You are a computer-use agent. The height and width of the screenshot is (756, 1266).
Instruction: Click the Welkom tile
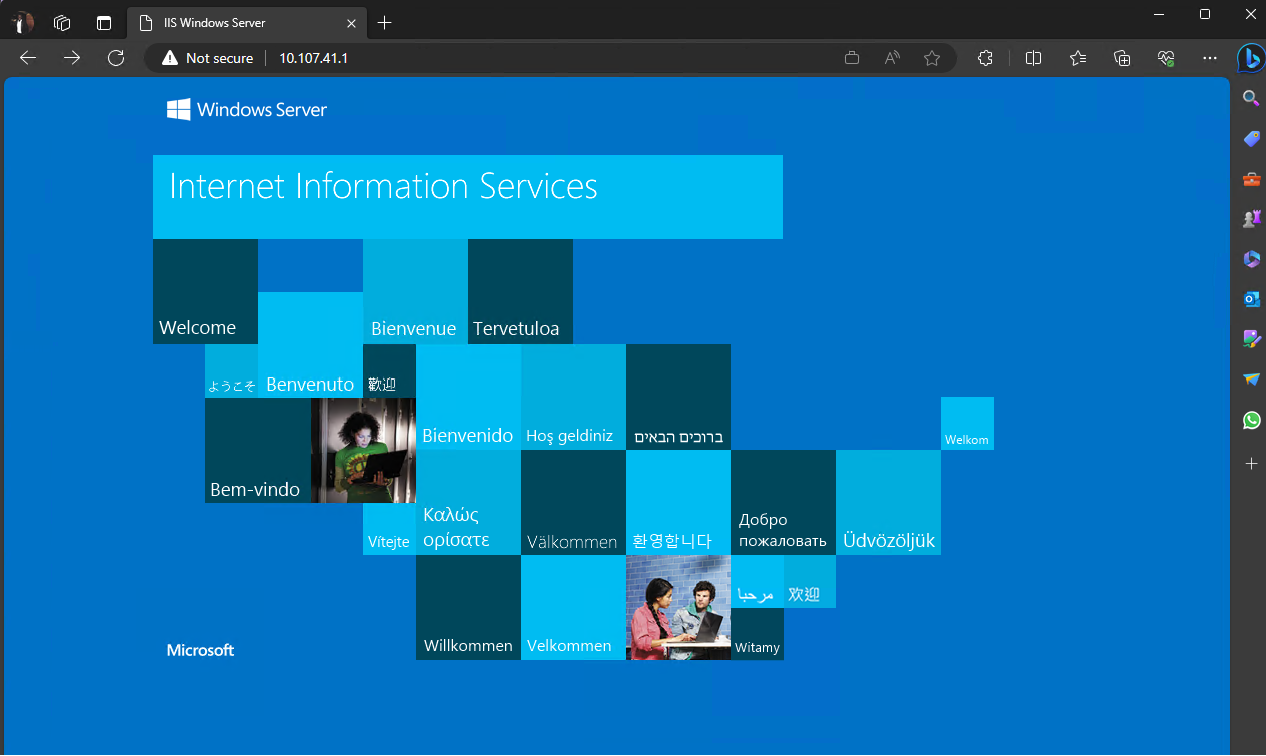[x=967, y=424]
